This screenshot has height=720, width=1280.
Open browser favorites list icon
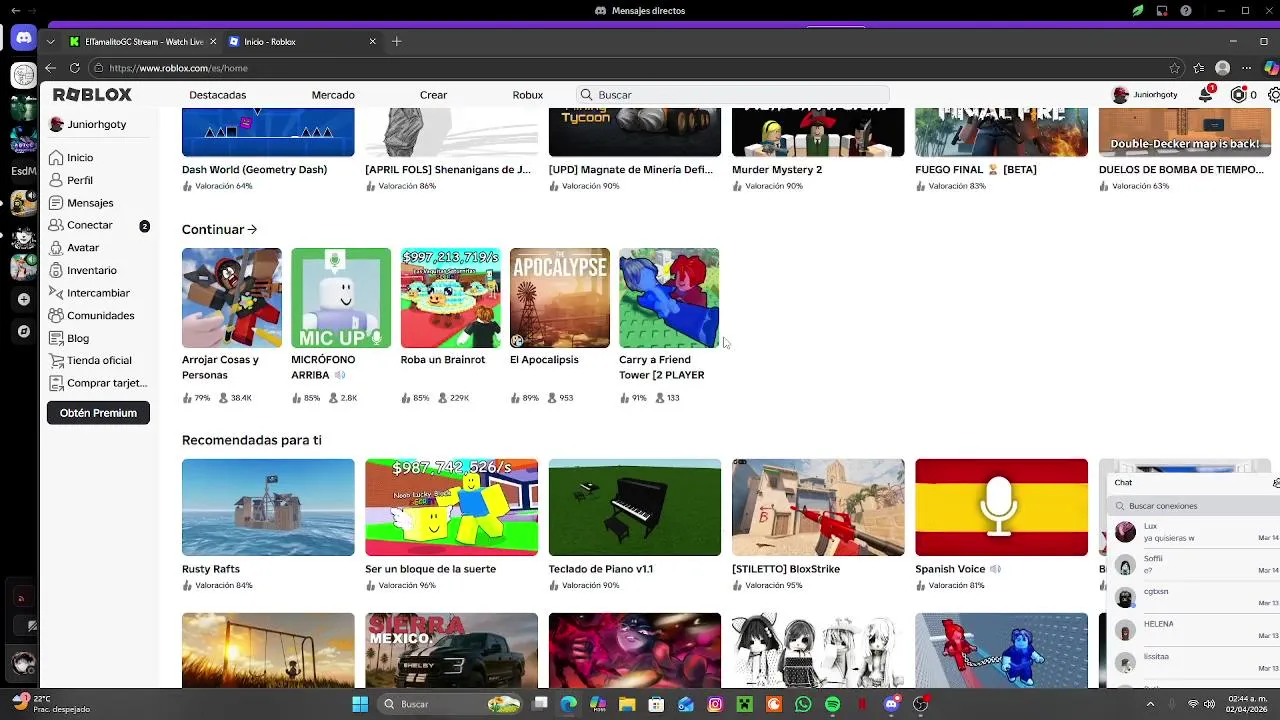(x=1199, y=68)
